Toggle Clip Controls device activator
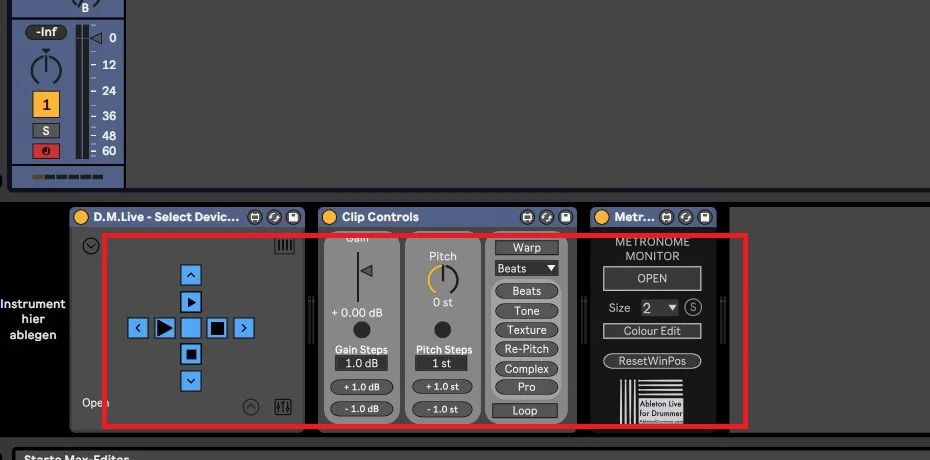Image resolution: width=930 pixels, height=460 pixels. 329,217
